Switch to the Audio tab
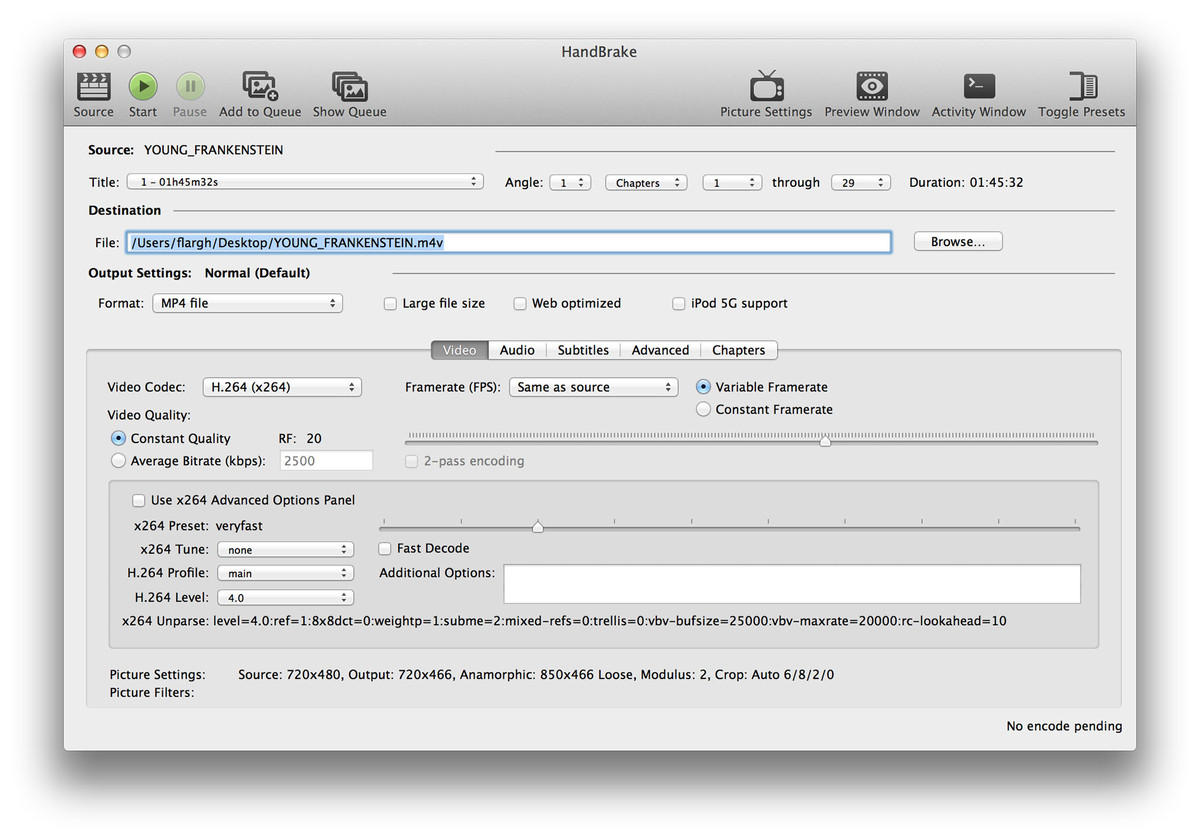 518,350
